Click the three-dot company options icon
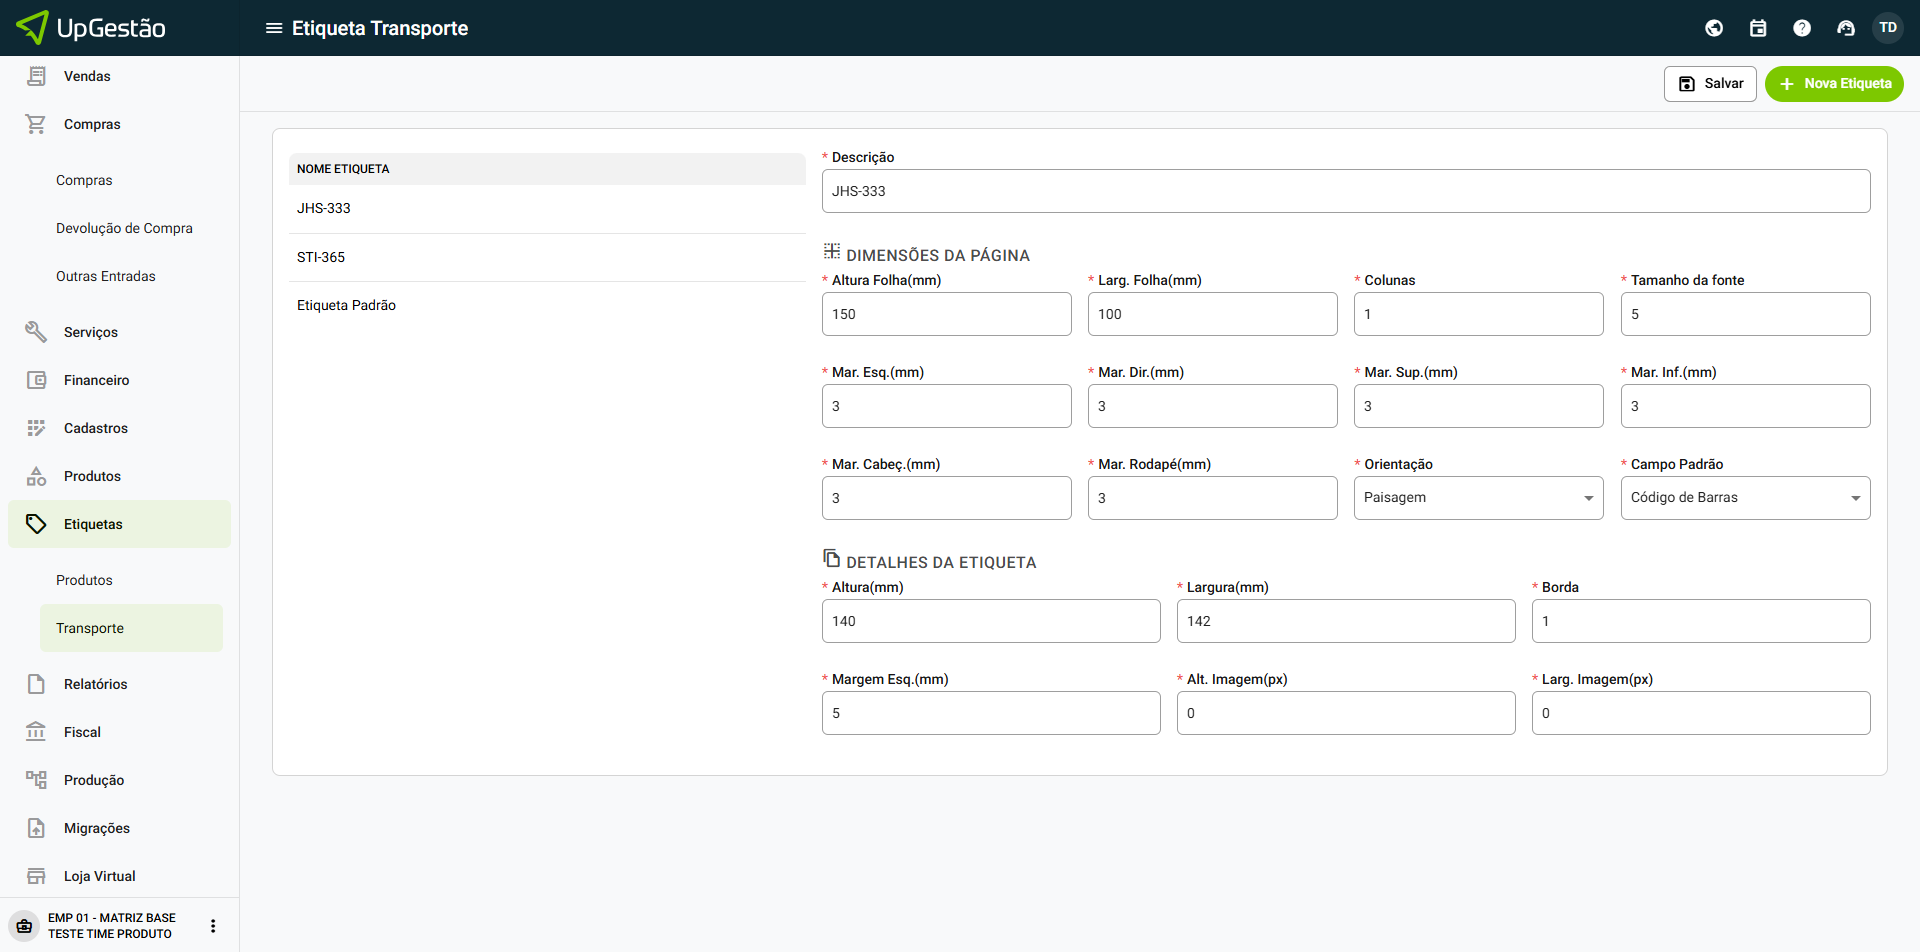This screenshot has width=1920, height=952. (213, 926)
